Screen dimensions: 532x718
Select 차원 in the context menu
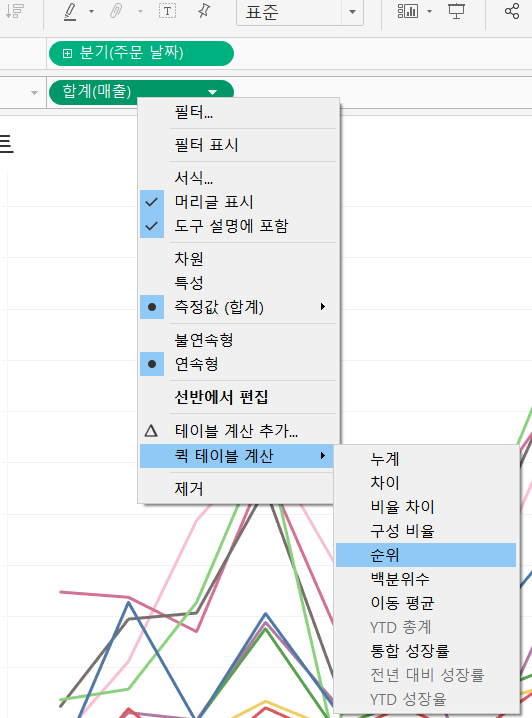pyautogui.click(x=238, y=259)
